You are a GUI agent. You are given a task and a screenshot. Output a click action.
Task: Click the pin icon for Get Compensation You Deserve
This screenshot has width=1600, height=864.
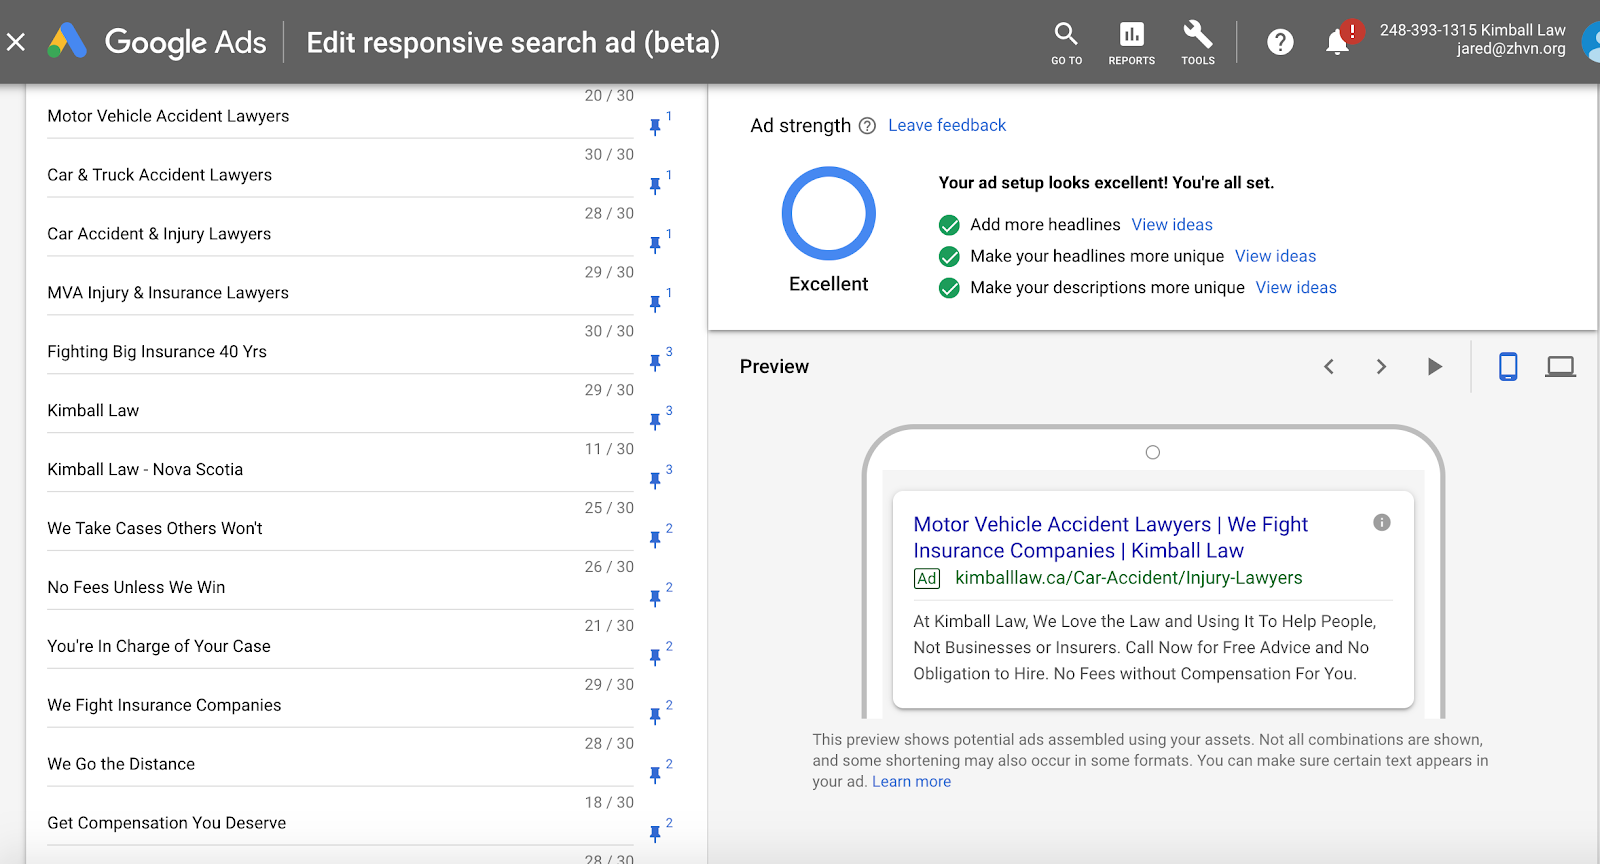coord(655,835)
